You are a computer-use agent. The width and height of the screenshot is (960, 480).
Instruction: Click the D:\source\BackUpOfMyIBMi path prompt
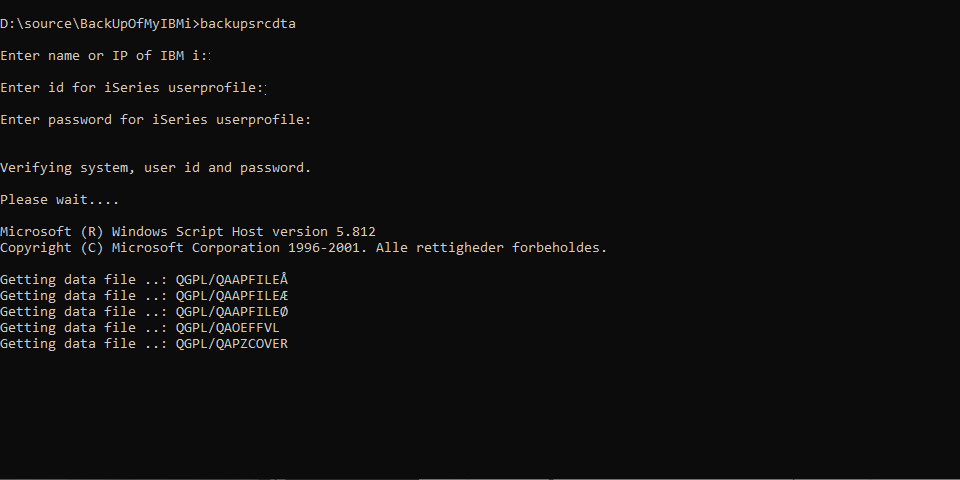(100, 24)
